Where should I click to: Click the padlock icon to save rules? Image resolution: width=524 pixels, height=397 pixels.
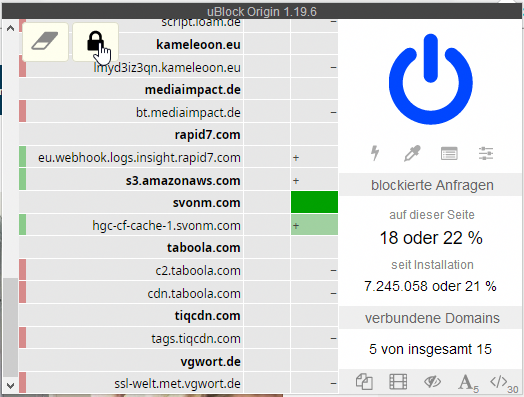(96, 42)
